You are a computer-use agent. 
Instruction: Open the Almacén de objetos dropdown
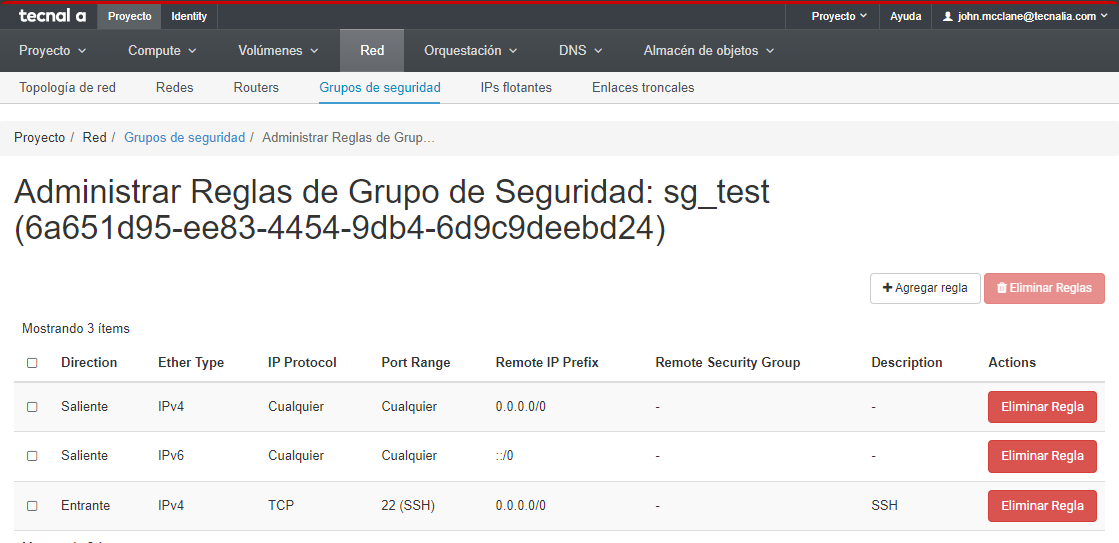coord(708,50)
